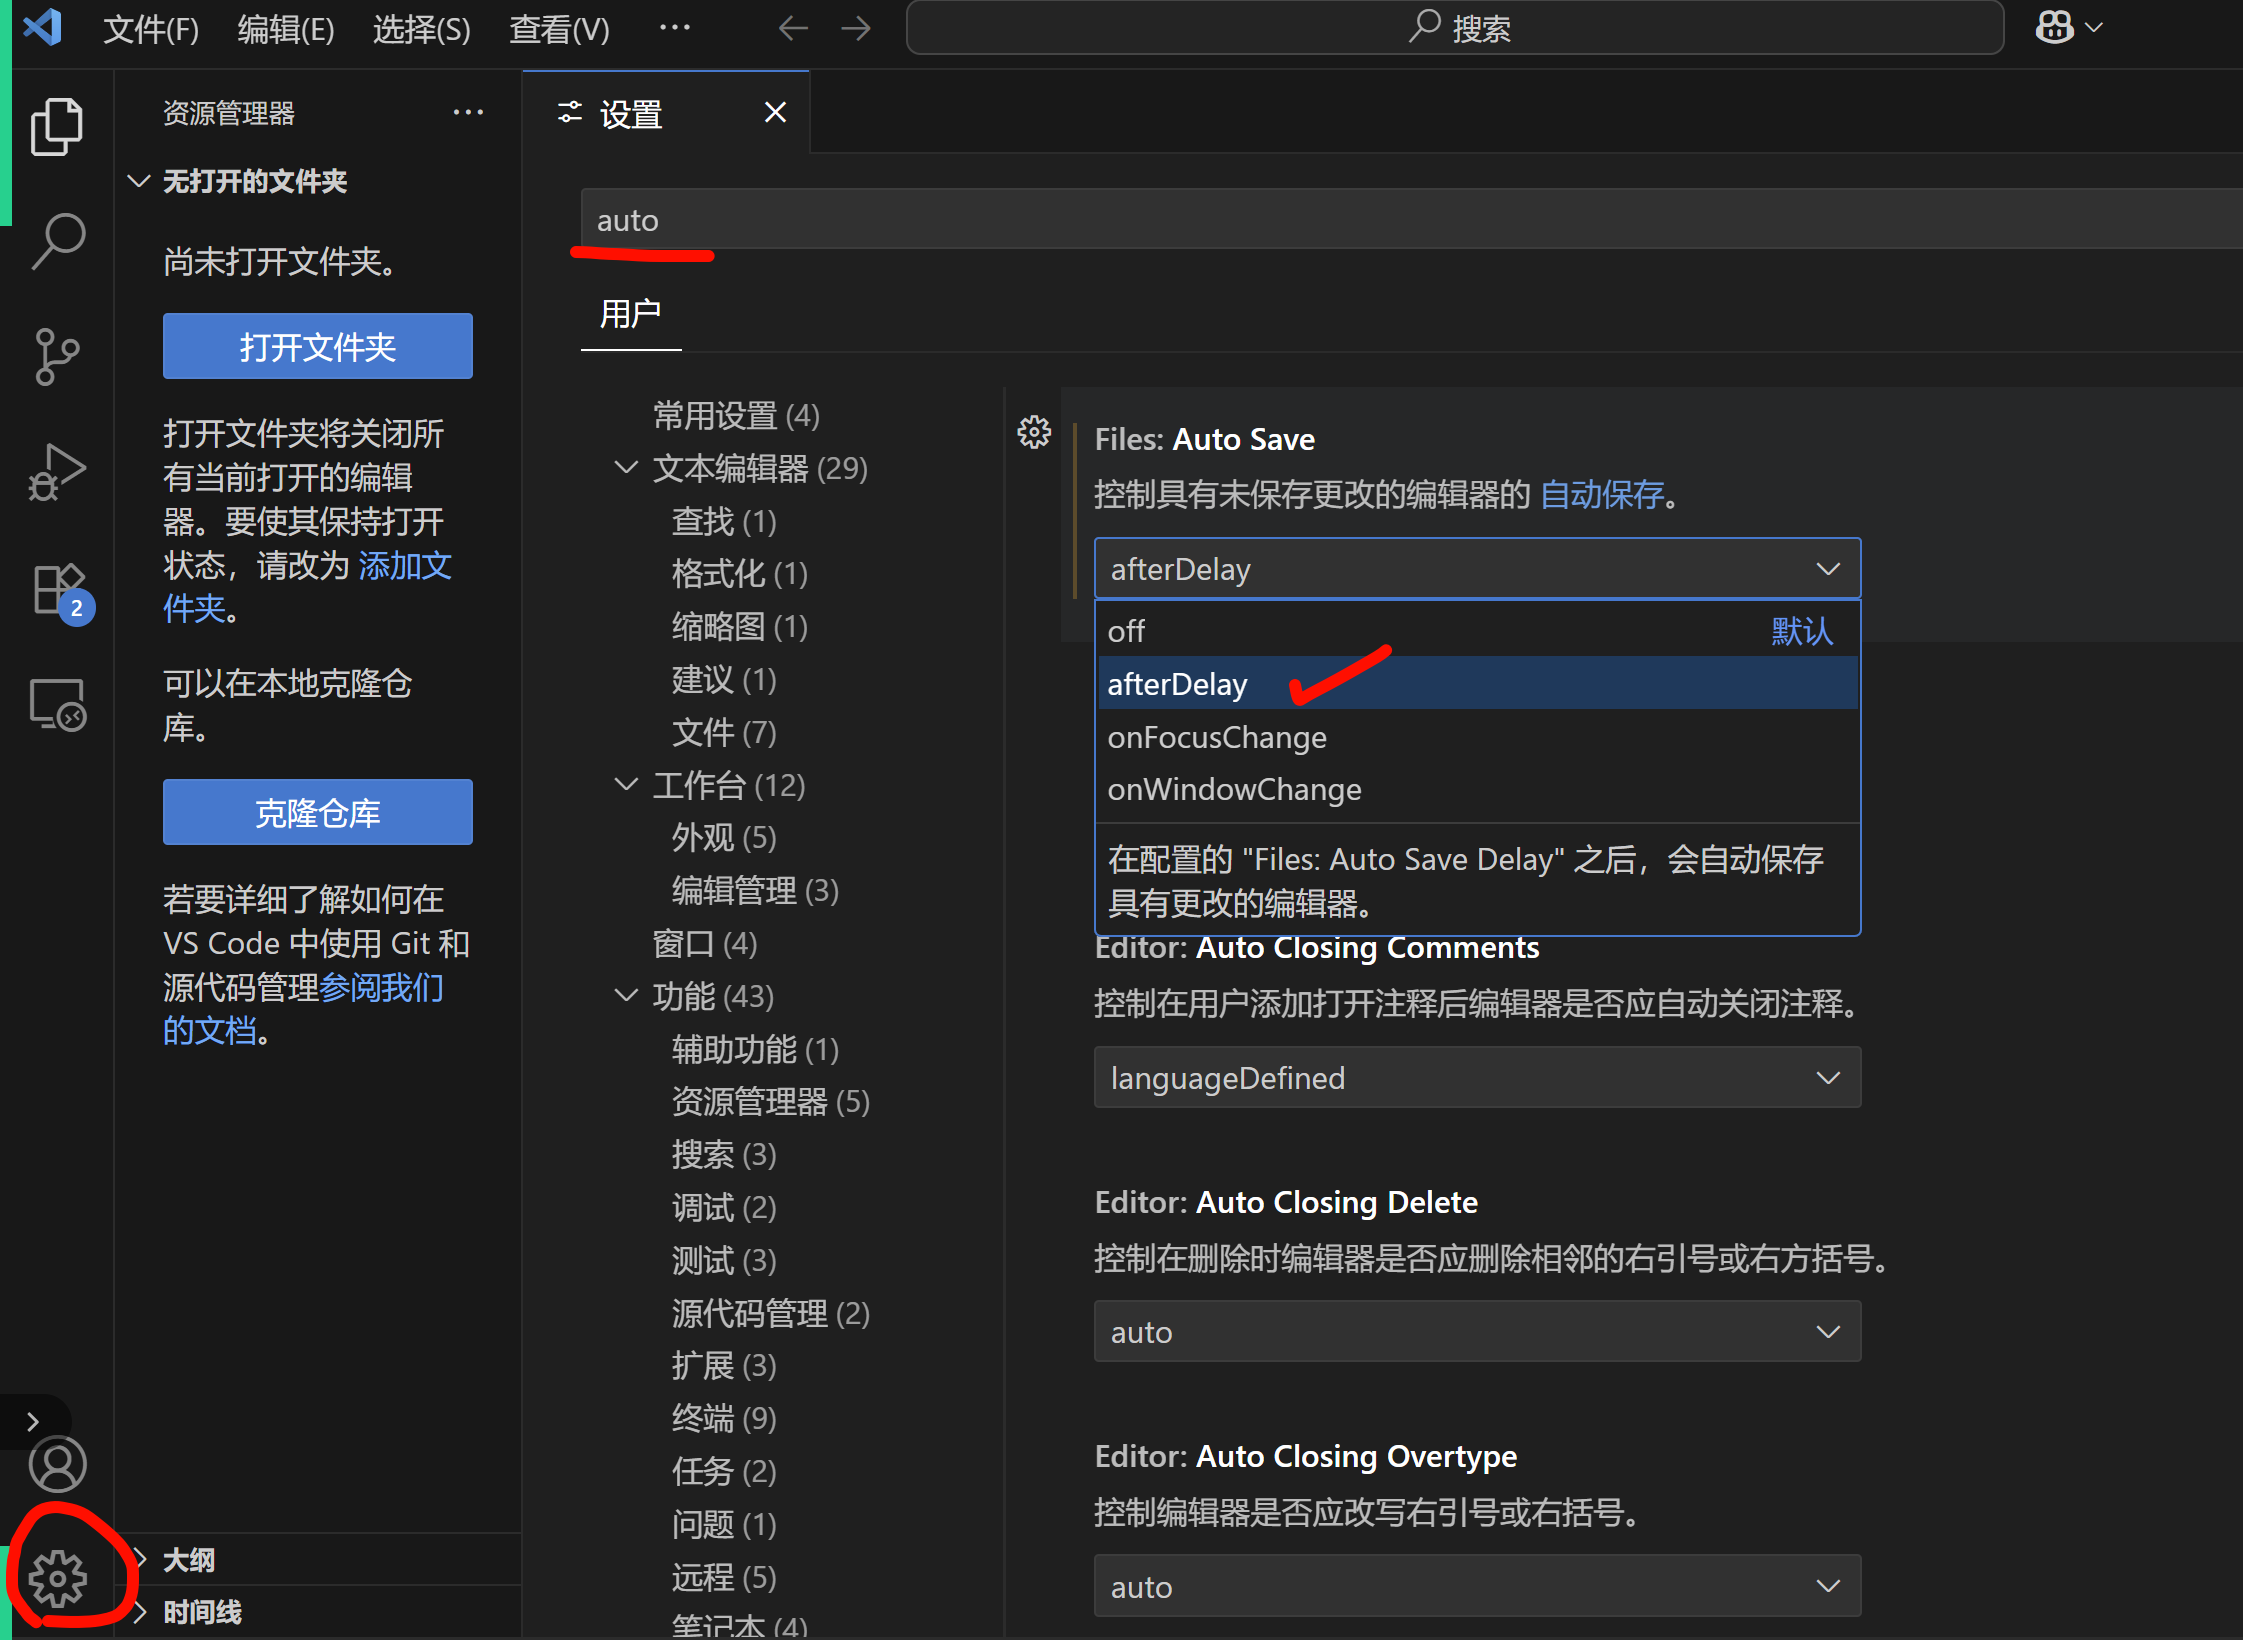Close the 设置 tab
2243x1640 pixels.
point(775,113)
